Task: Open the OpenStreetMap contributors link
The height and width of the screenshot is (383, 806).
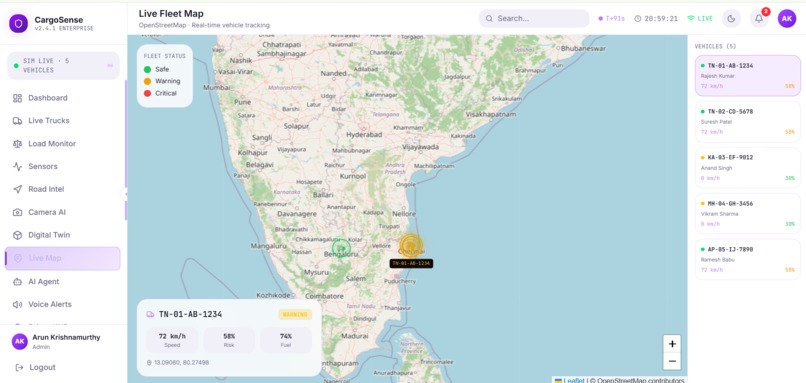Action: 640,380
